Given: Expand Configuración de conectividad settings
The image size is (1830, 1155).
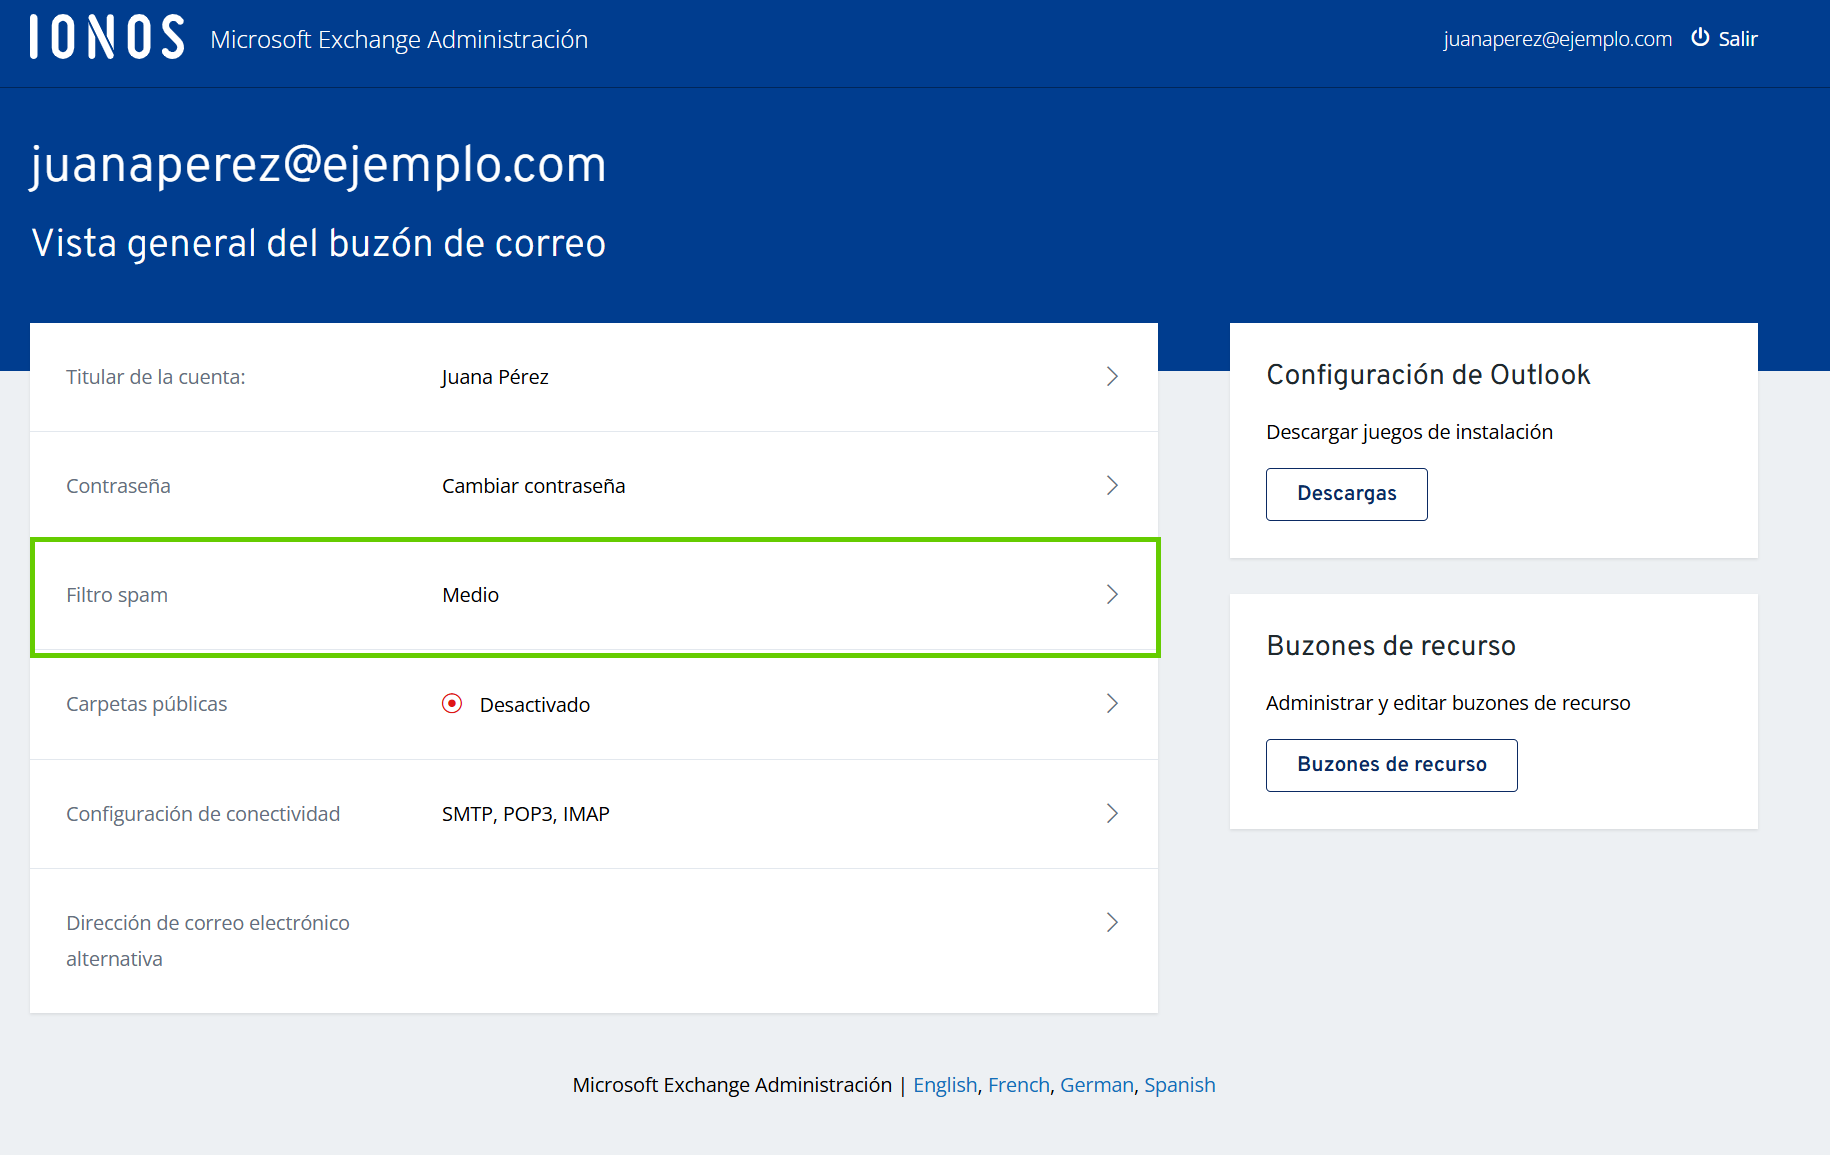Looking at the screenshot, I should click(x=1112, y=813).
